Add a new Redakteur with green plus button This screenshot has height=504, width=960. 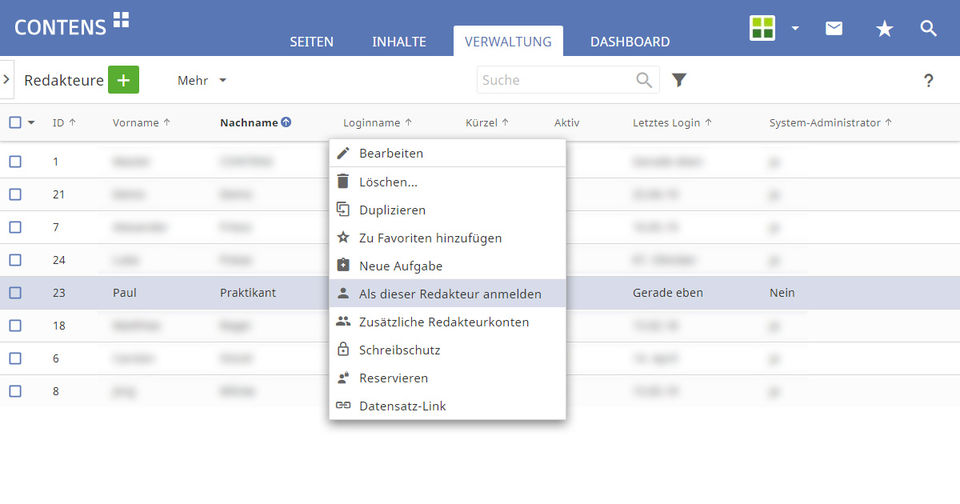(x=124, y=80)
